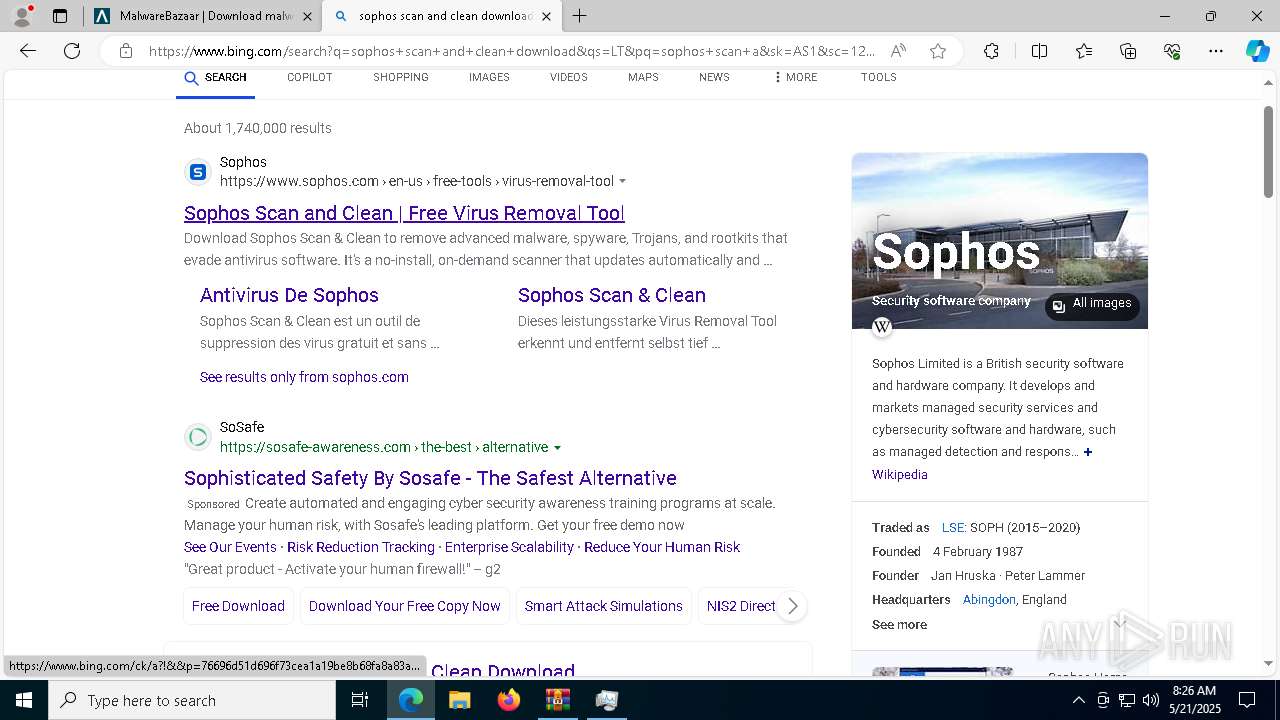Open Edge Settings and more menu

click(1216, 51)
